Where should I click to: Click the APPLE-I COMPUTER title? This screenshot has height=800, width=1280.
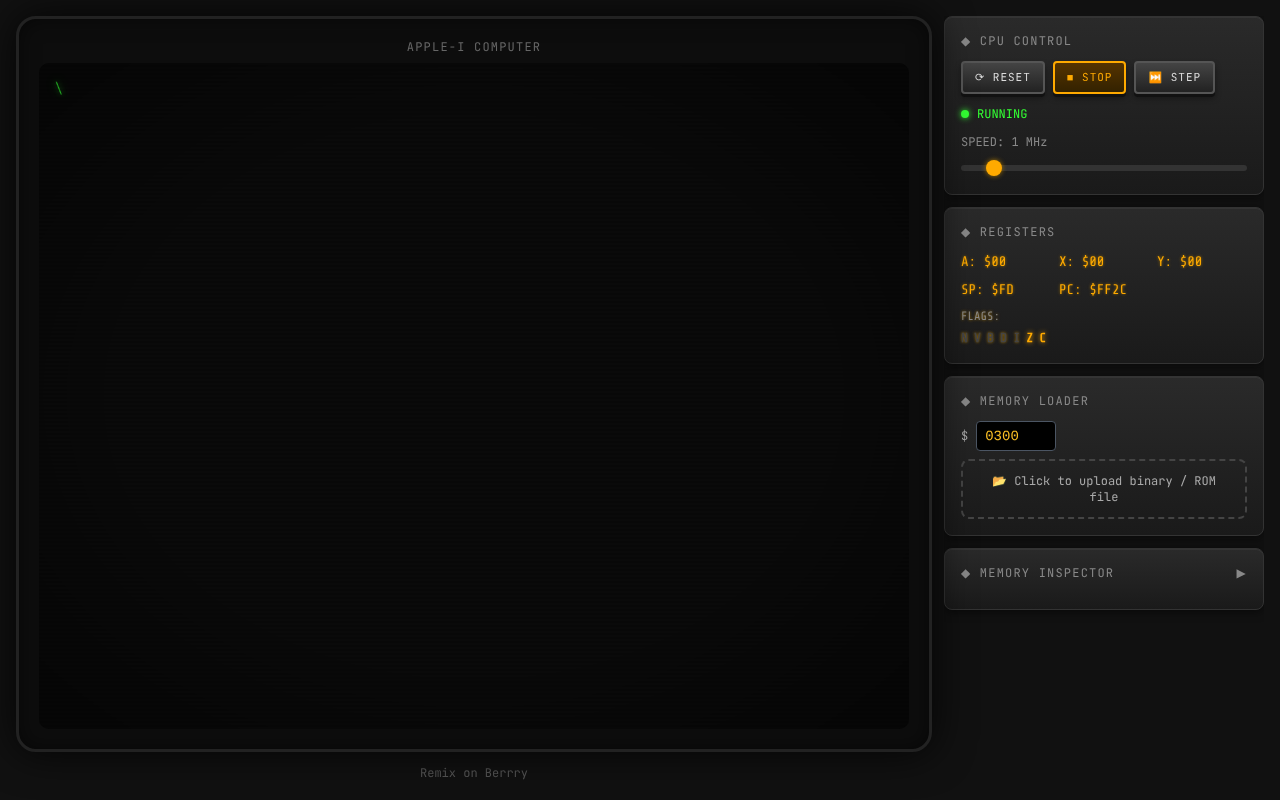click(474, 47)
